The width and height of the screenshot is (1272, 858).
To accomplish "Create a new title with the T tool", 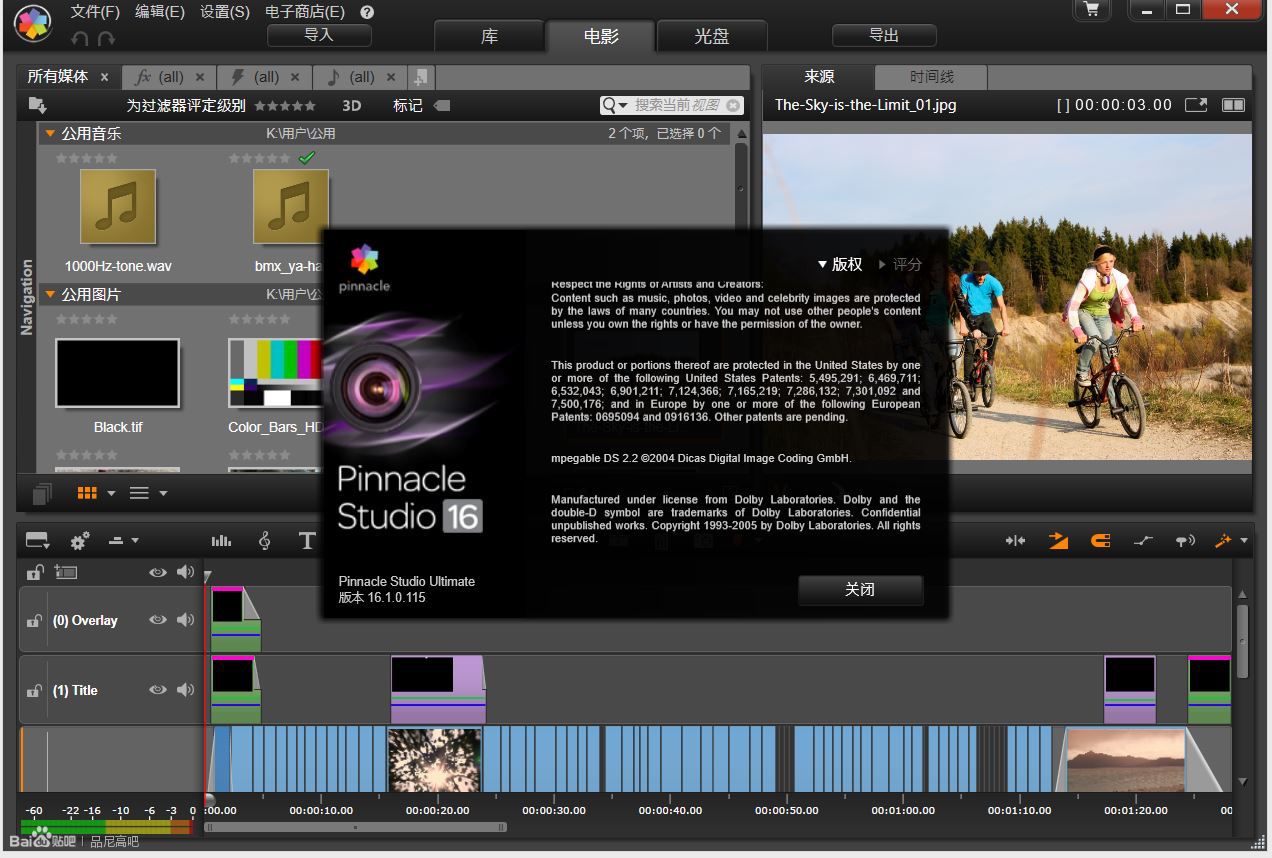I will [307, 540].
